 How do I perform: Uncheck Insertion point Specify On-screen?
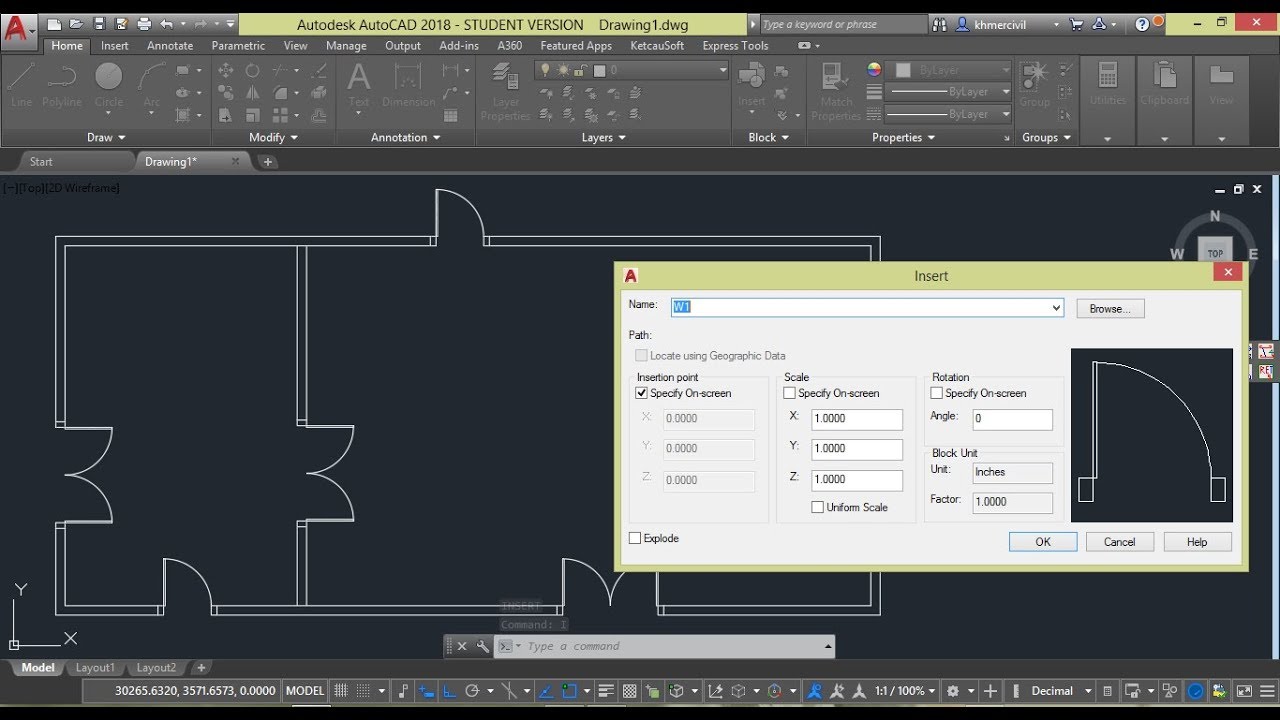click(642, 393)
